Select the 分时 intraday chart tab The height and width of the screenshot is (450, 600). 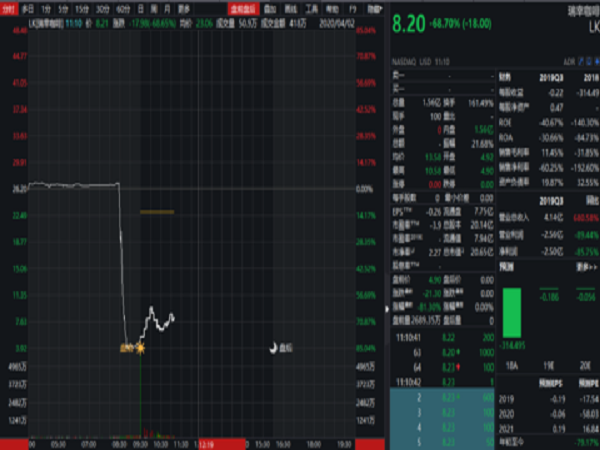[x=10, y=8]
